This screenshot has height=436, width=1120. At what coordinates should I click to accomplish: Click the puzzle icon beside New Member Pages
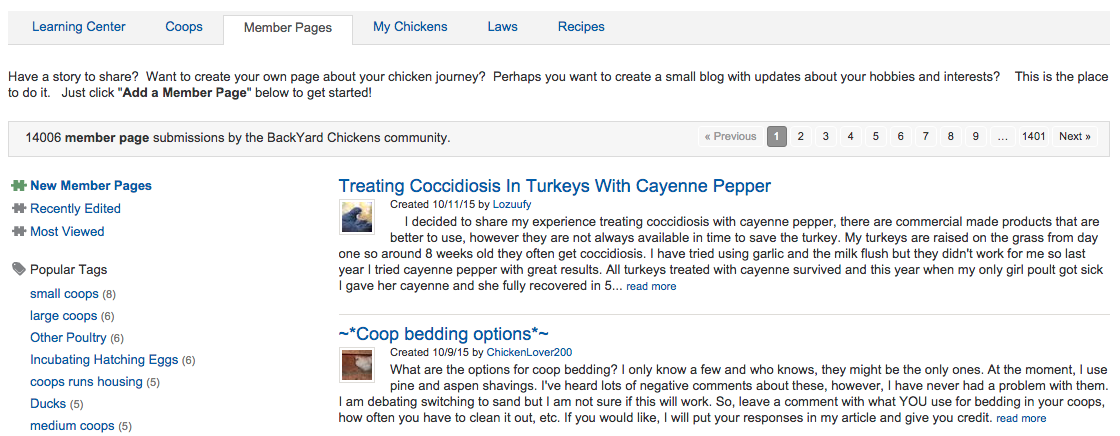[18, 186]
